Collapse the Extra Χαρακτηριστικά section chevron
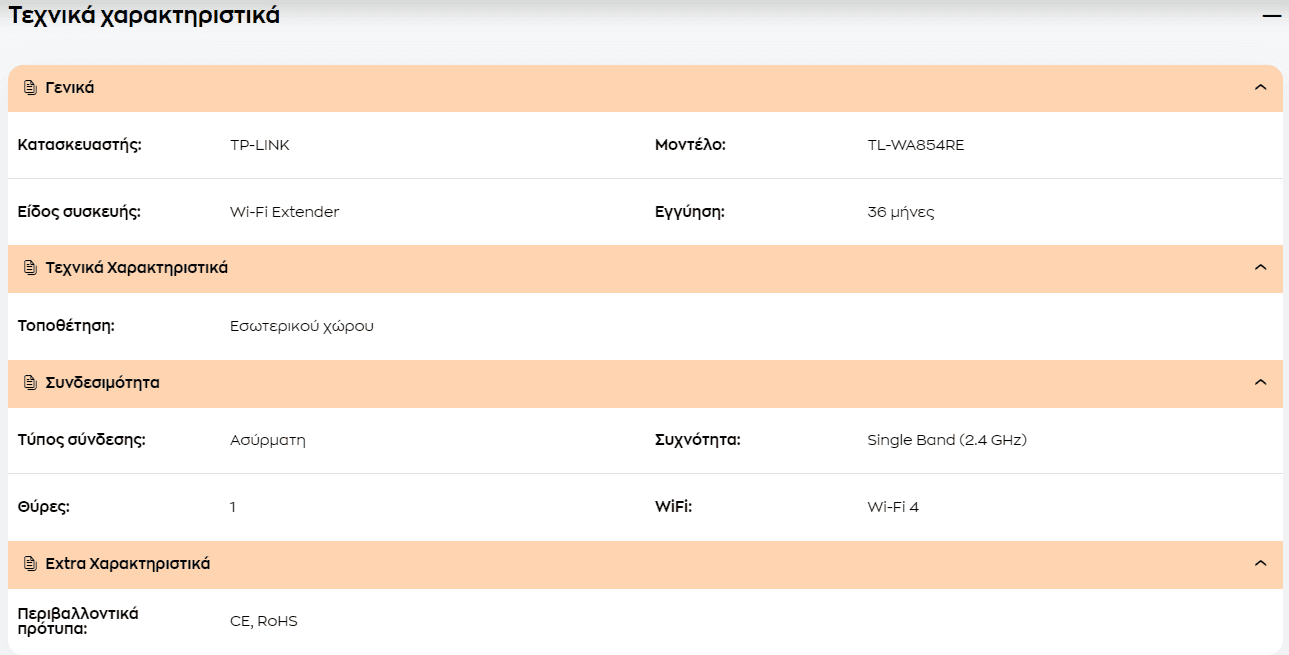The image size is (1289, 655). point(1260,564)
